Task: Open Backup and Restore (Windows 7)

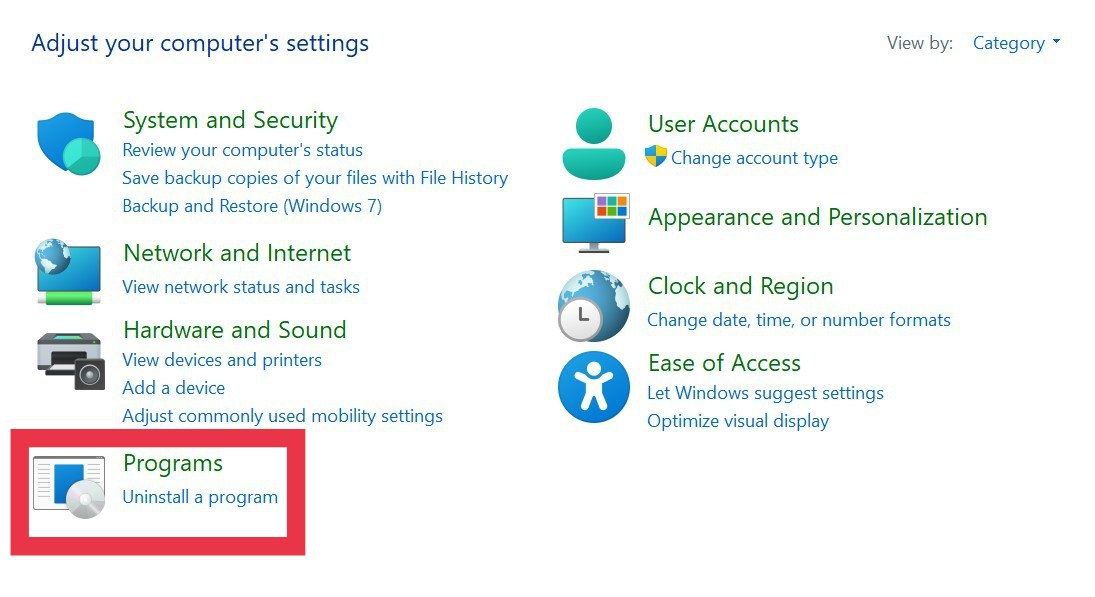Action: (252, 206)
